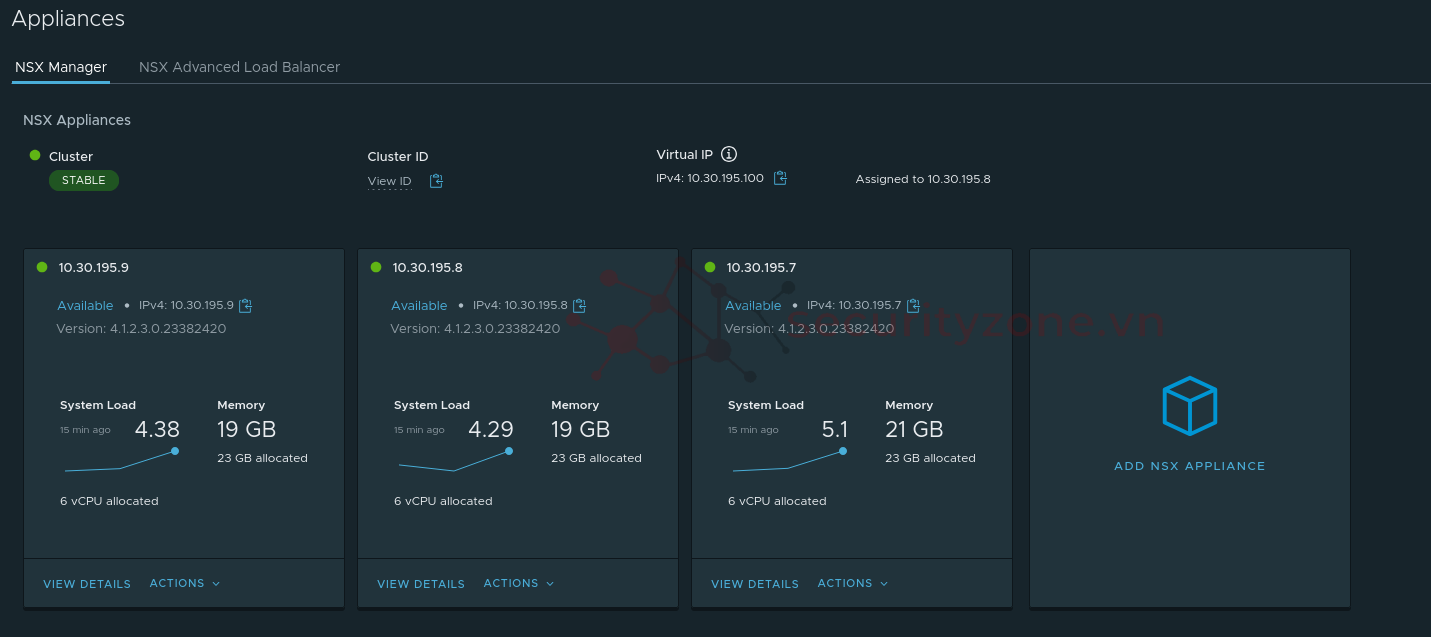The image size is (1431, 637).
Task: Click System Load graph endpoint for 10.30.195.7
Action: tap(843, 451)
